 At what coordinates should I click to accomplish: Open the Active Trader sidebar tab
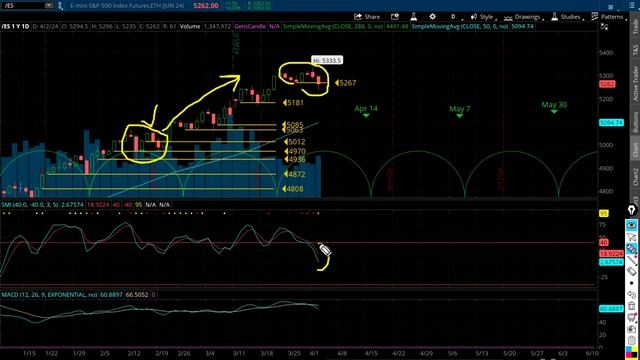tap(636, 83)
